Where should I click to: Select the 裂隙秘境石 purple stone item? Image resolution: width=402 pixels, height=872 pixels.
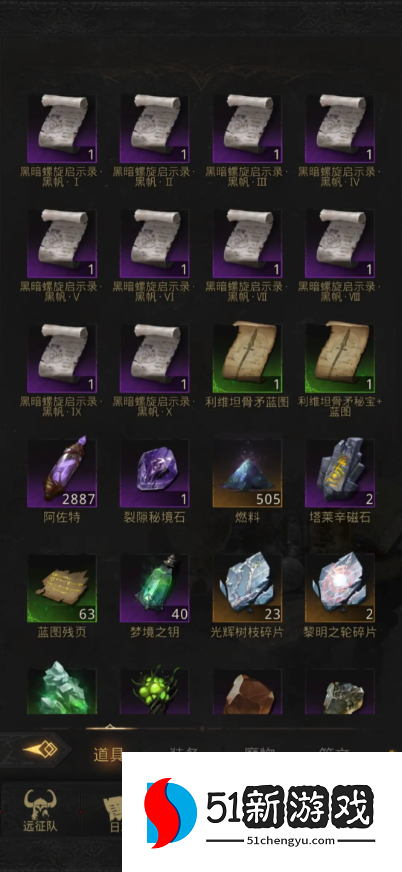coord(155,472)
